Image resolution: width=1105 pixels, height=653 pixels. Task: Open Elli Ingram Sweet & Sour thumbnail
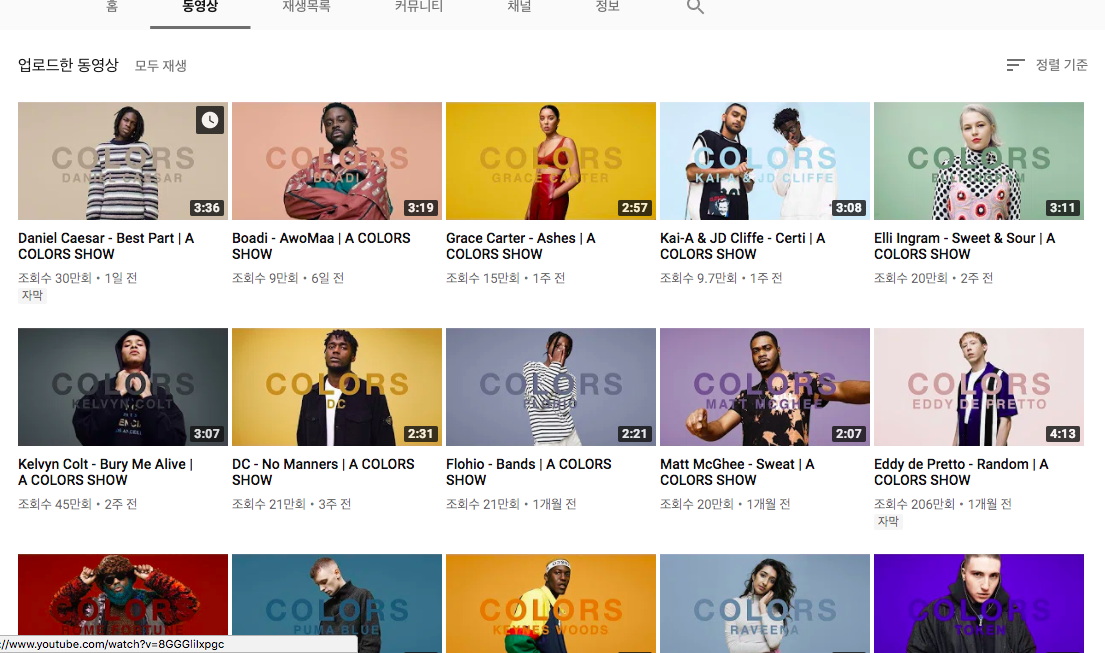[x=979, y=161]
